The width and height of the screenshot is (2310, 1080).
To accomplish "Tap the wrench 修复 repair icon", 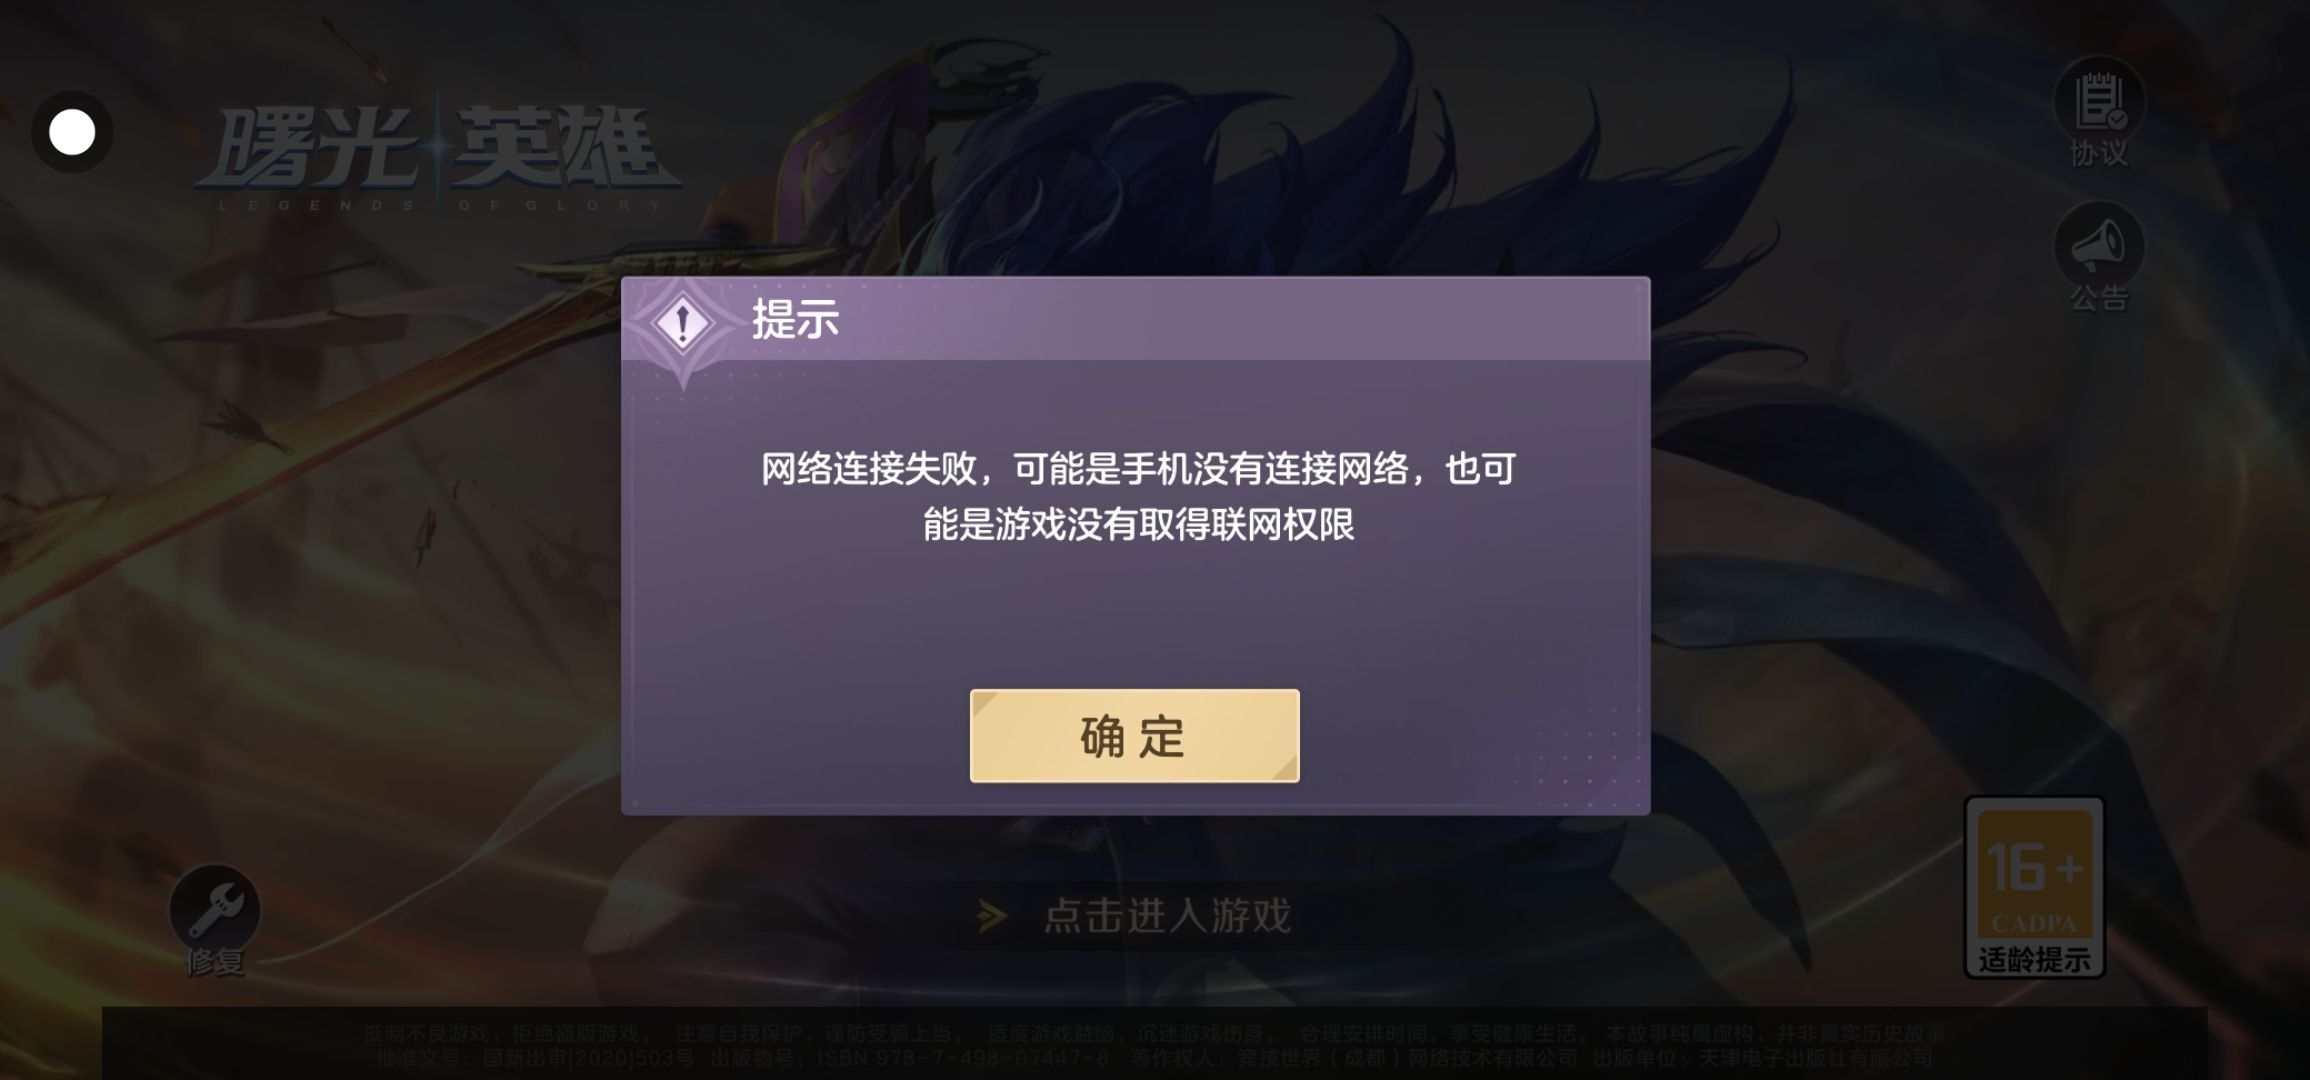I will (214, 908).
